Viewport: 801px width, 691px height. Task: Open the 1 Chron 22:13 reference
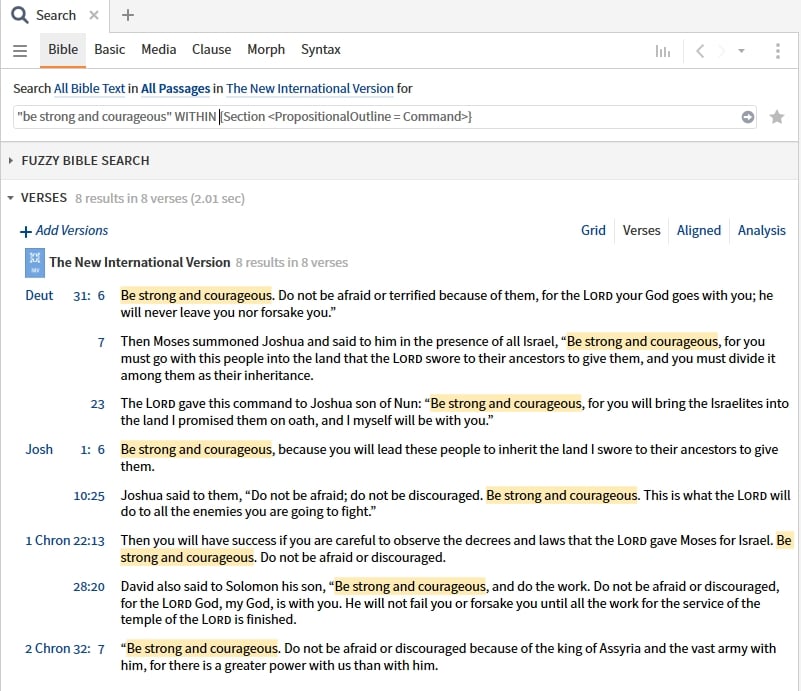pyautogui.click(x=65, y=541)
